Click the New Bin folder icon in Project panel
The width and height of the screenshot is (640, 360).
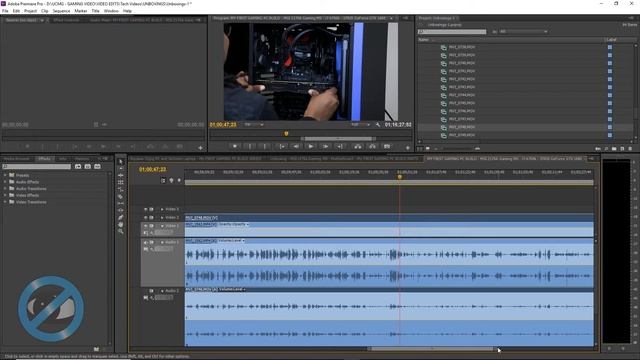pyautogui.click(x=614, y=149)
